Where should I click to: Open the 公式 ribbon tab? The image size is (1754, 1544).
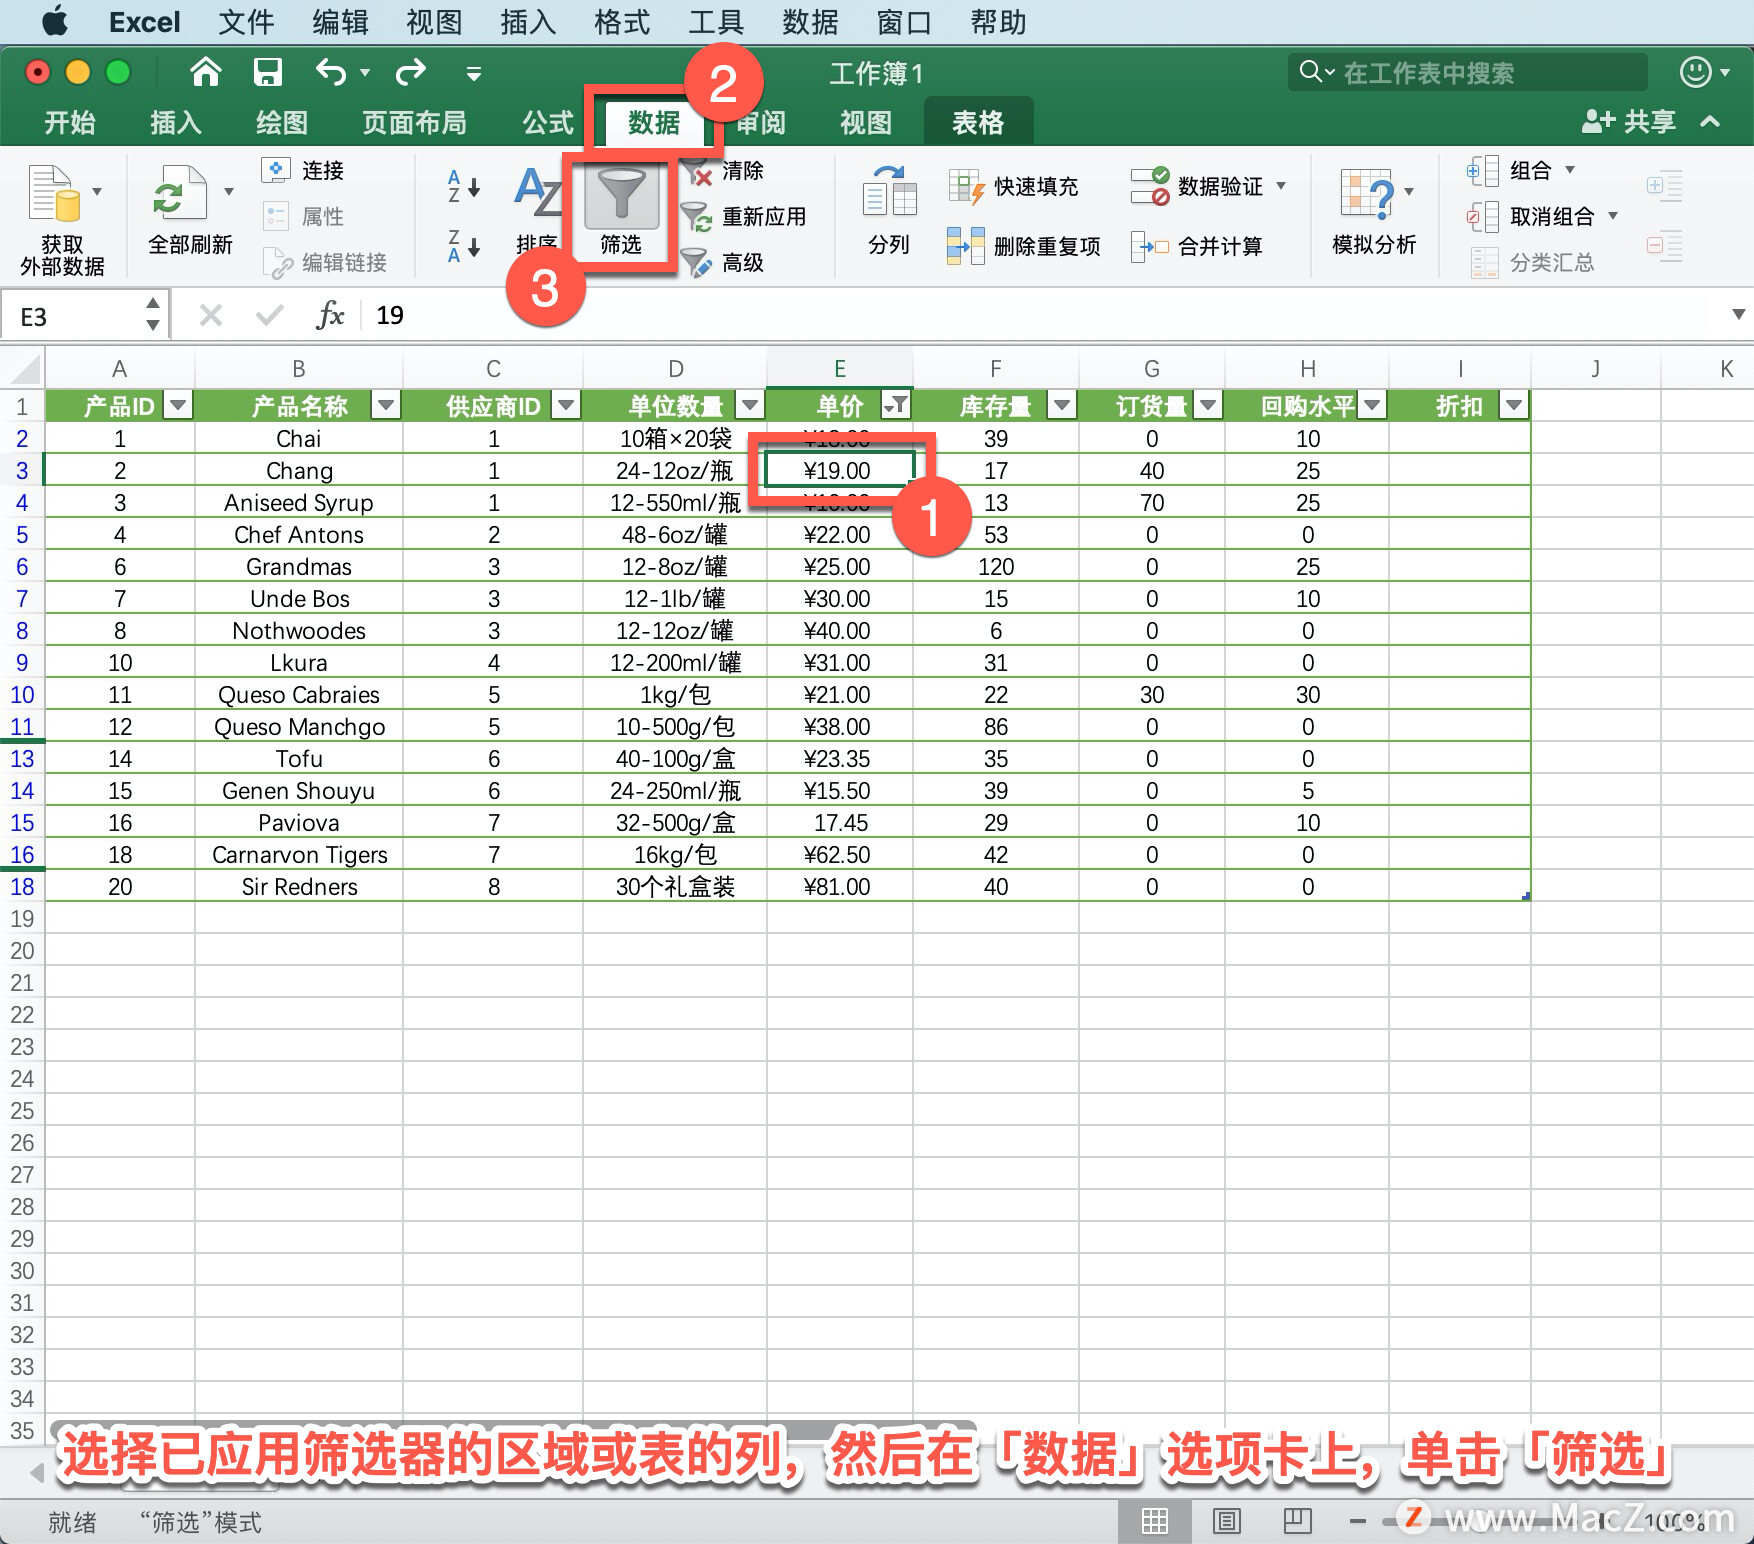coord(548,122)
